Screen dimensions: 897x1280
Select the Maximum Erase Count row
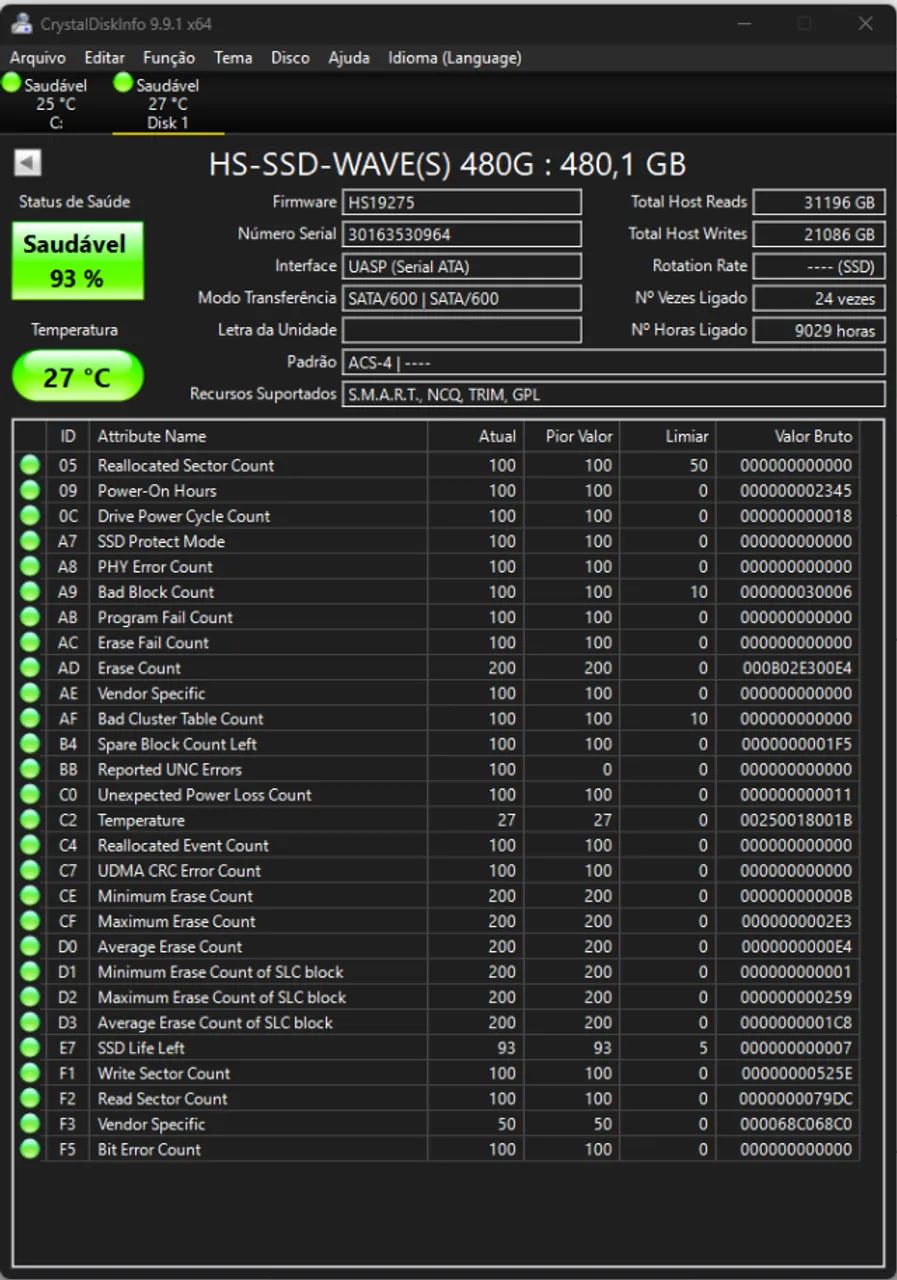(437, 921)
